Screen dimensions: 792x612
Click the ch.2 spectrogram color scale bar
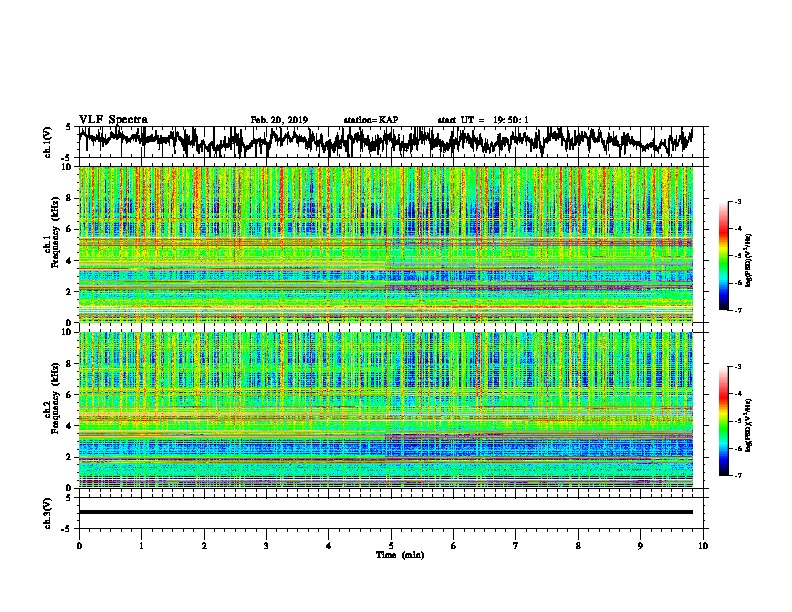click(723, 421)
